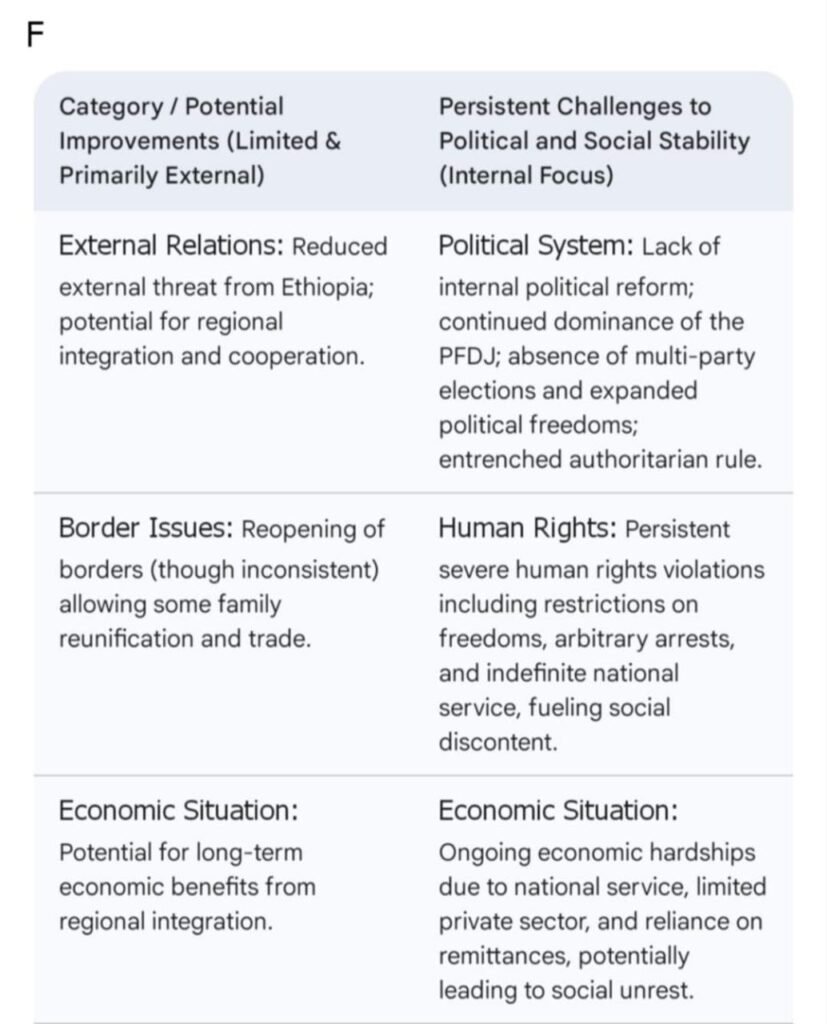Click the "entrenched authoritarian rule" line
Screen dimensions: 827x1024
click(x=600, y=460)
